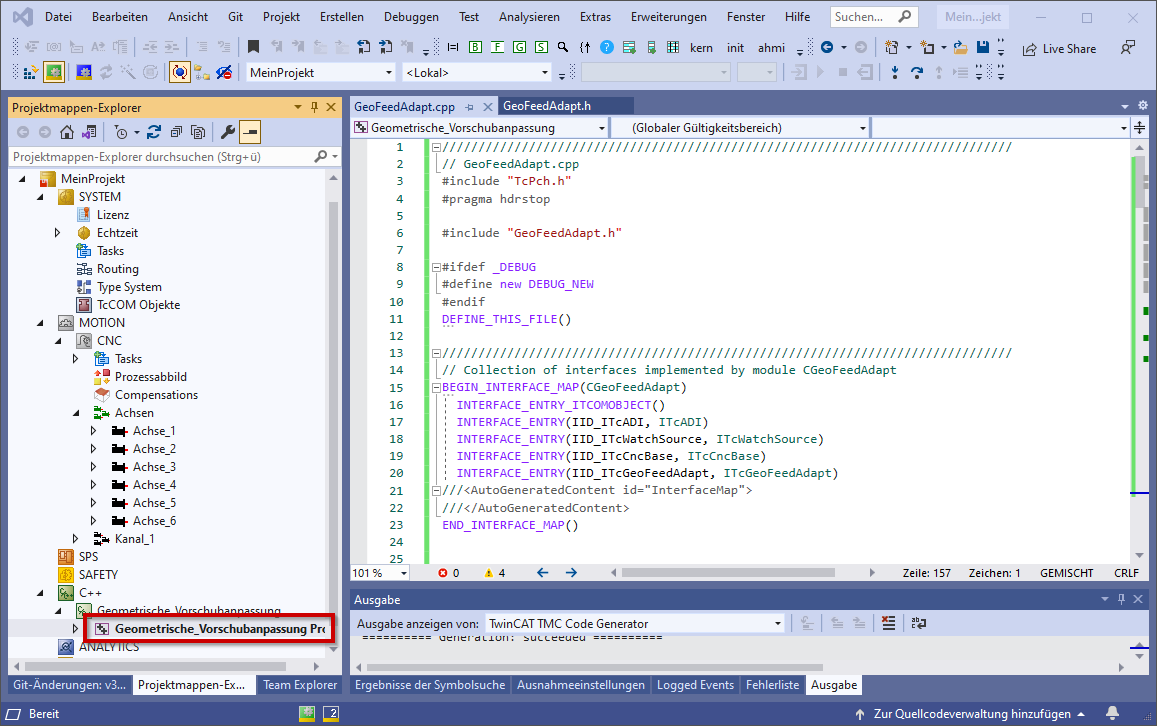This screenshot has height=726, width=1157.
Task: Click the Suchen box in title bar
Action: point(874,16)
